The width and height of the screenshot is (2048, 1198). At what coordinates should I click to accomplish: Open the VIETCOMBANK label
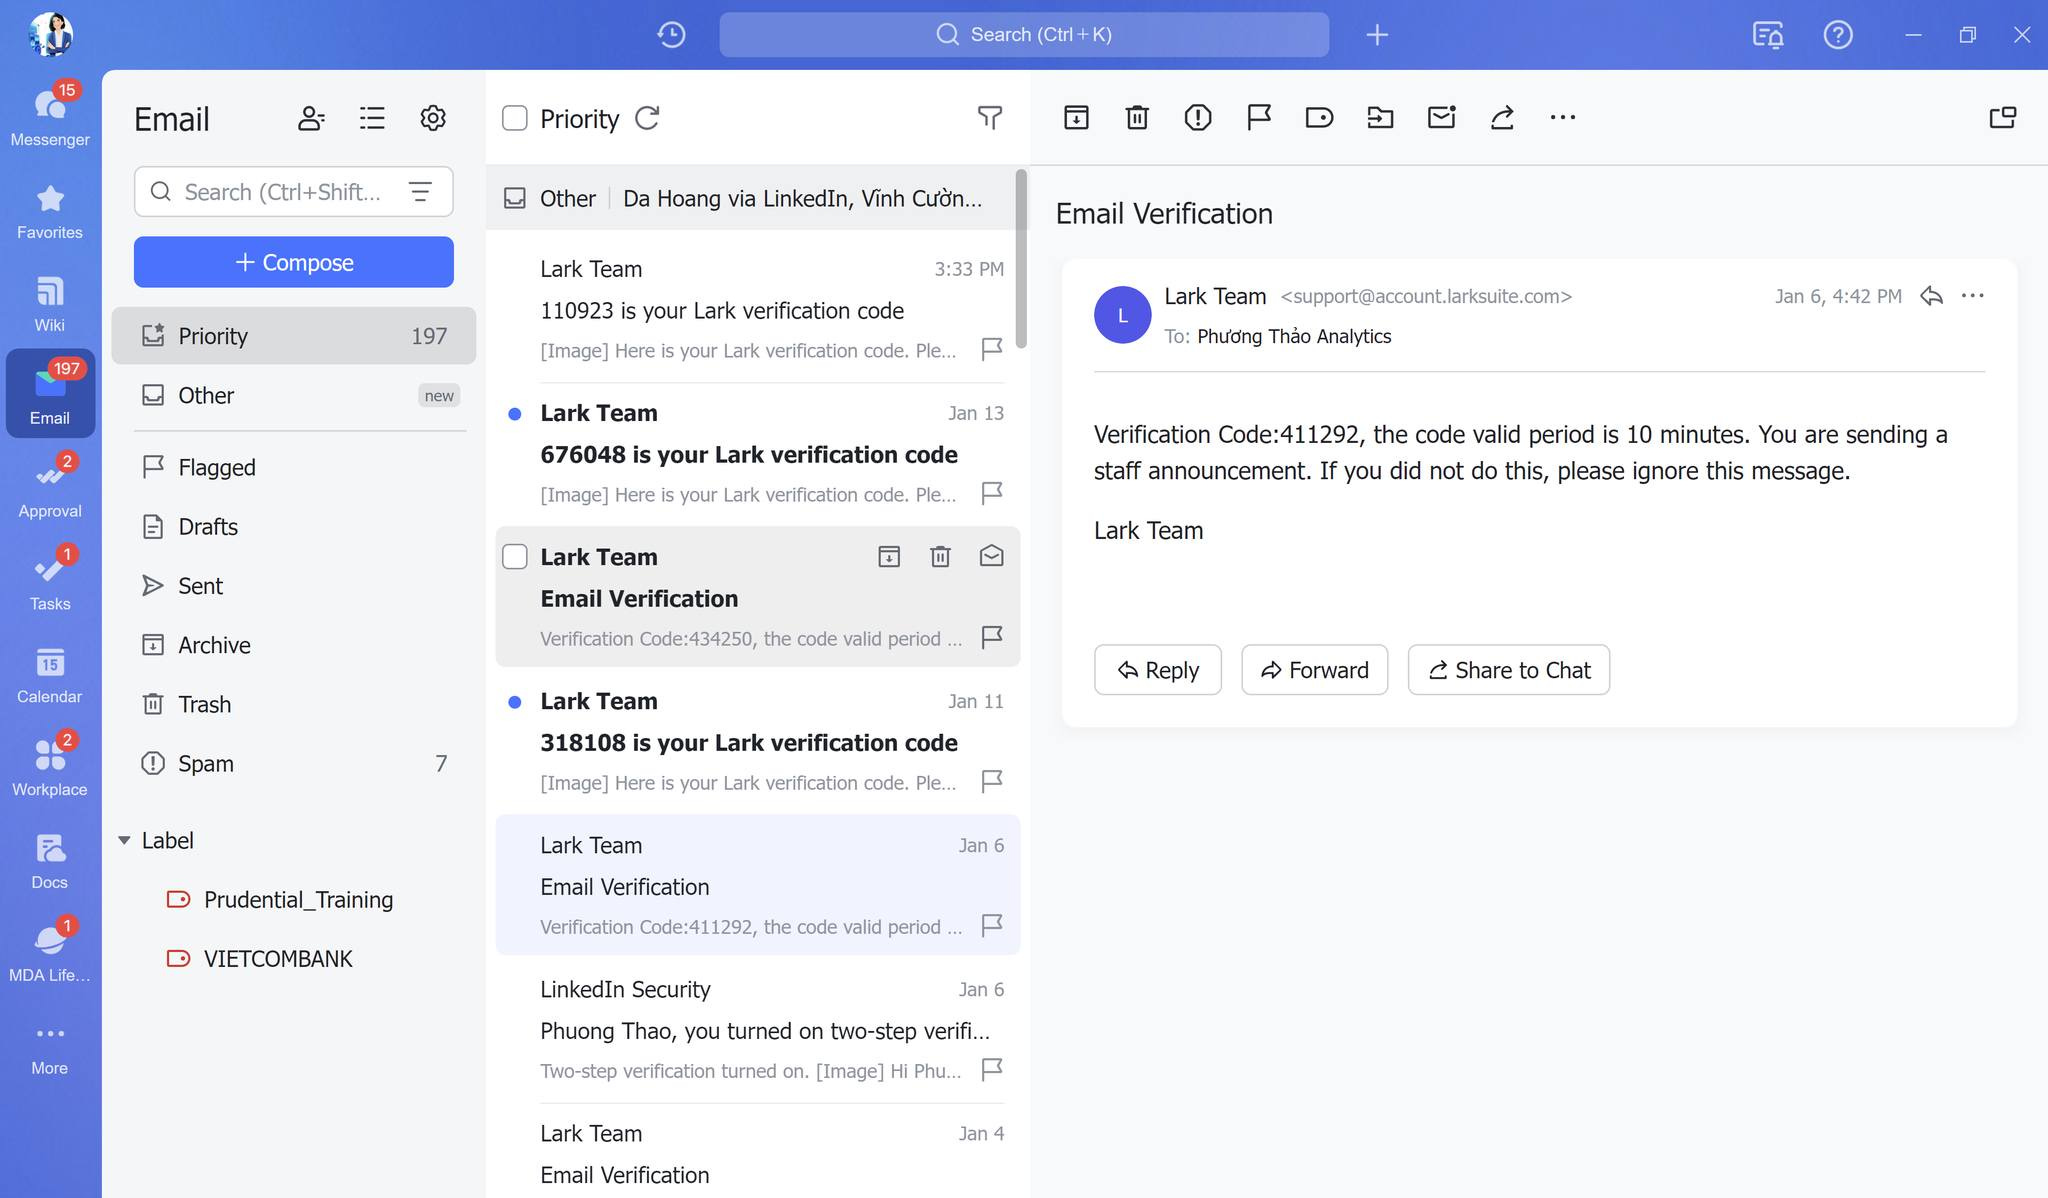(x=294, y=958)
